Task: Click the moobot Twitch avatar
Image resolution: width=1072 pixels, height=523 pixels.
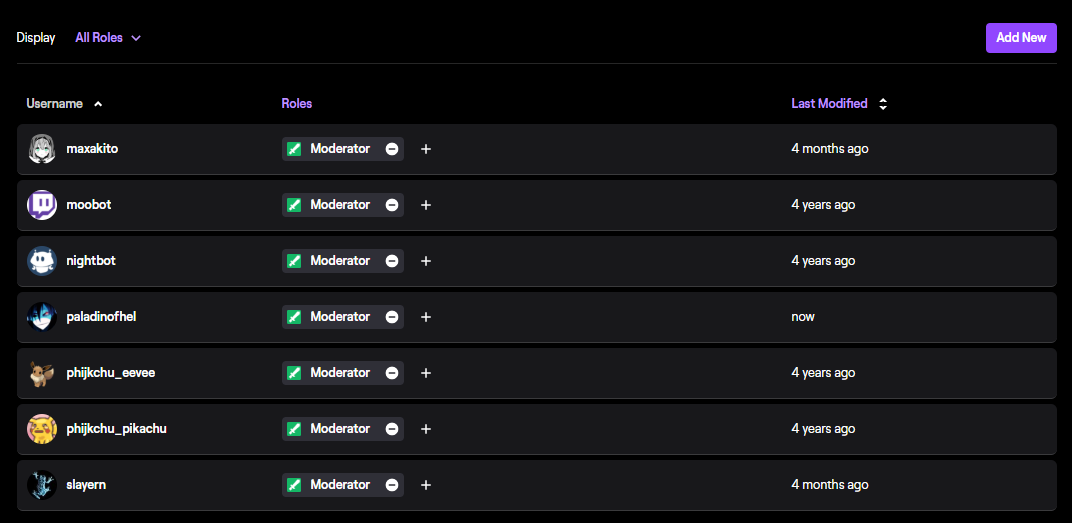Action: tap(42, 205)
